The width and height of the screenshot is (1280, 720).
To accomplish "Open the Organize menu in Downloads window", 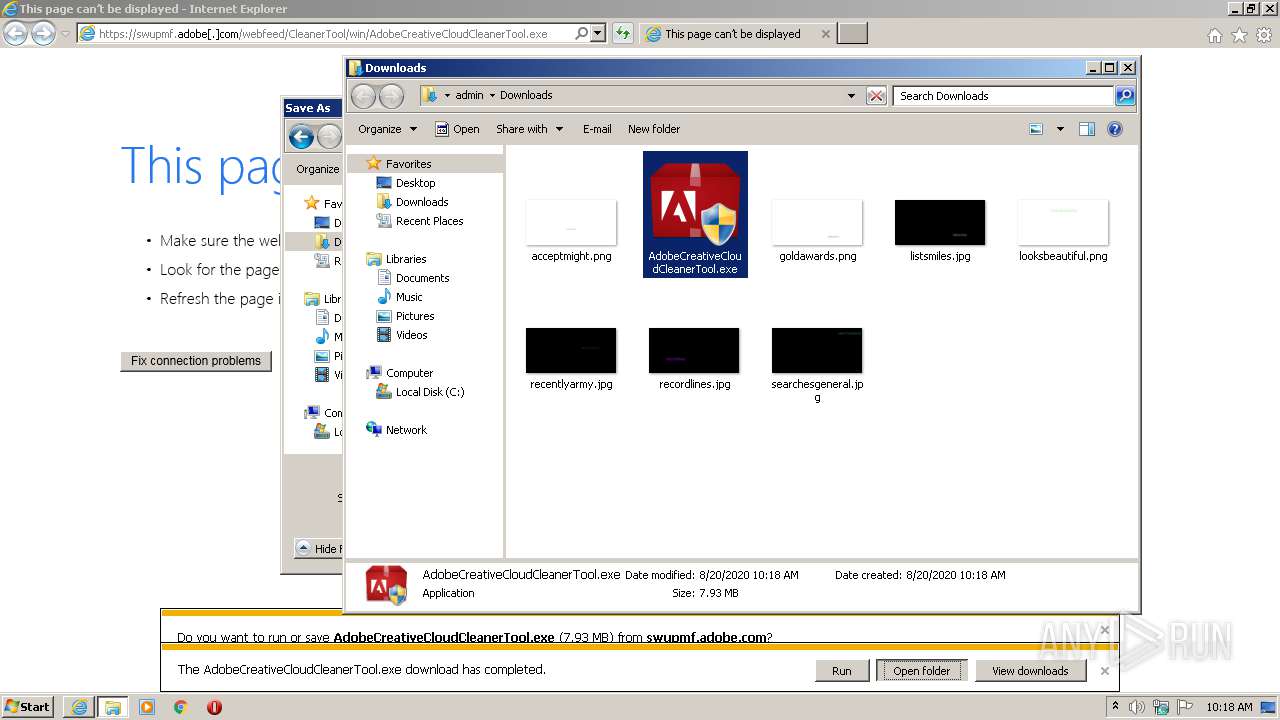I will click(387, 129).
